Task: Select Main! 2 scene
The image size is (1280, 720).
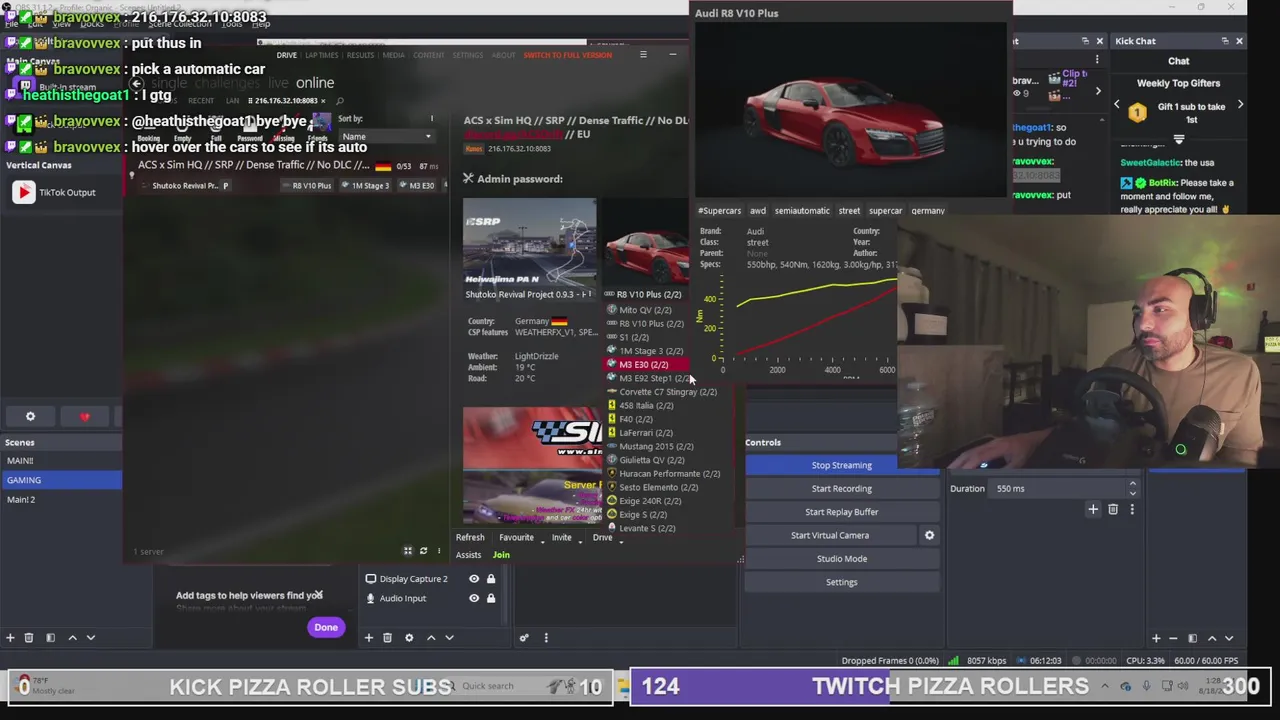Action: click(60, 499)
